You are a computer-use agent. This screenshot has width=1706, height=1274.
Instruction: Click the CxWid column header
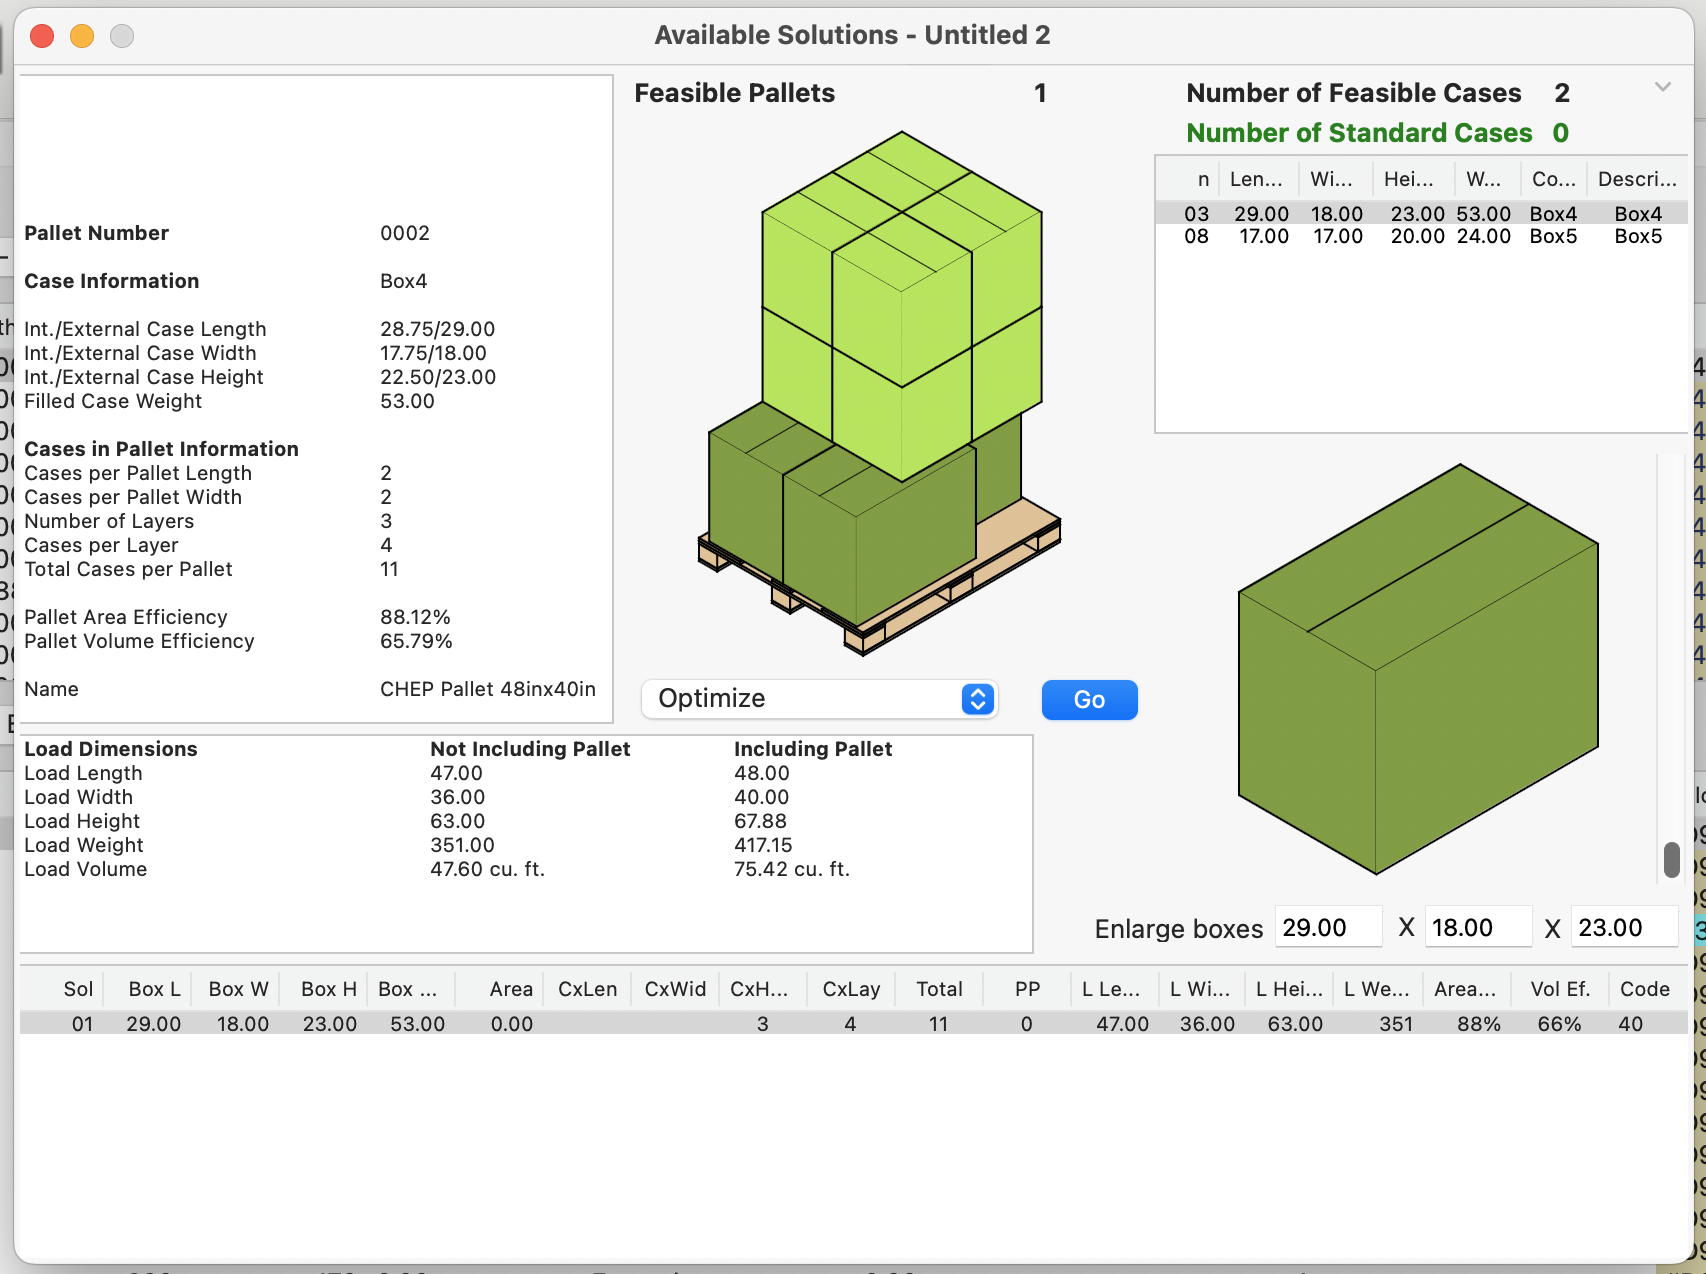(x=675, y=989)
